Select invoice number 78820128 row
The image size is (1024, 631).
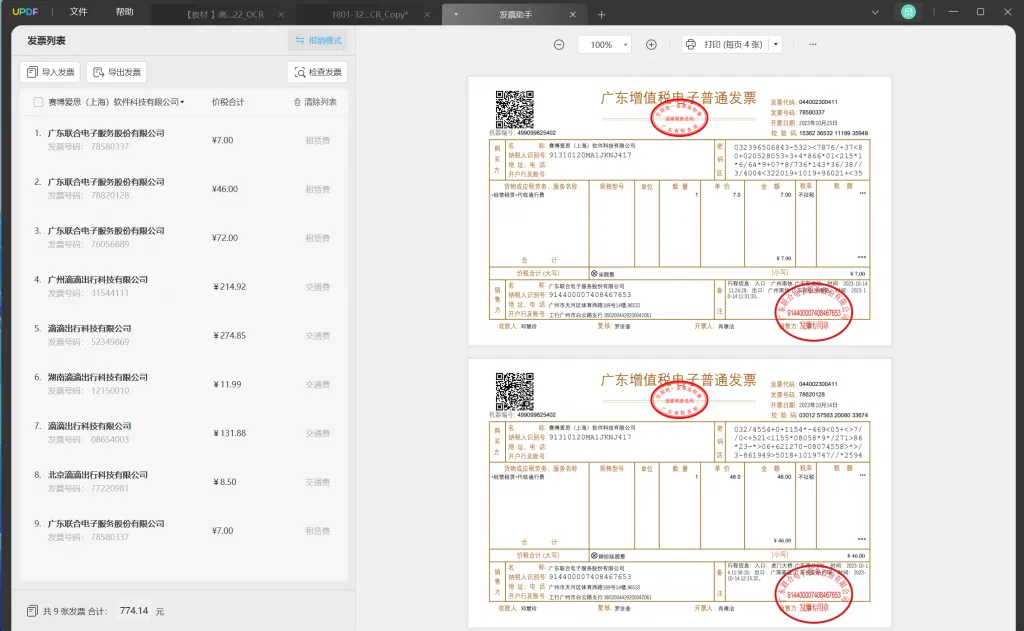pyautogui.click(x=184, y=189)
